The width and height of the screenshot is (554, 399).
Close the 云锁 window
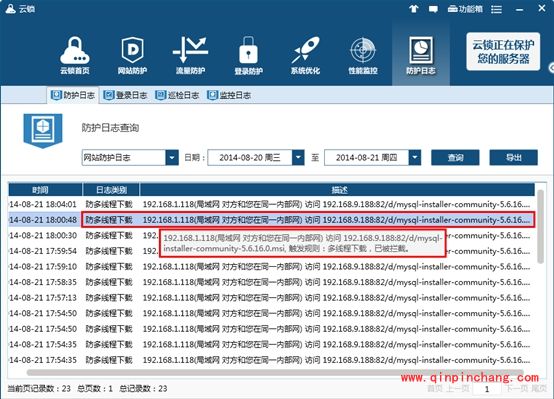tap(542, 8)
